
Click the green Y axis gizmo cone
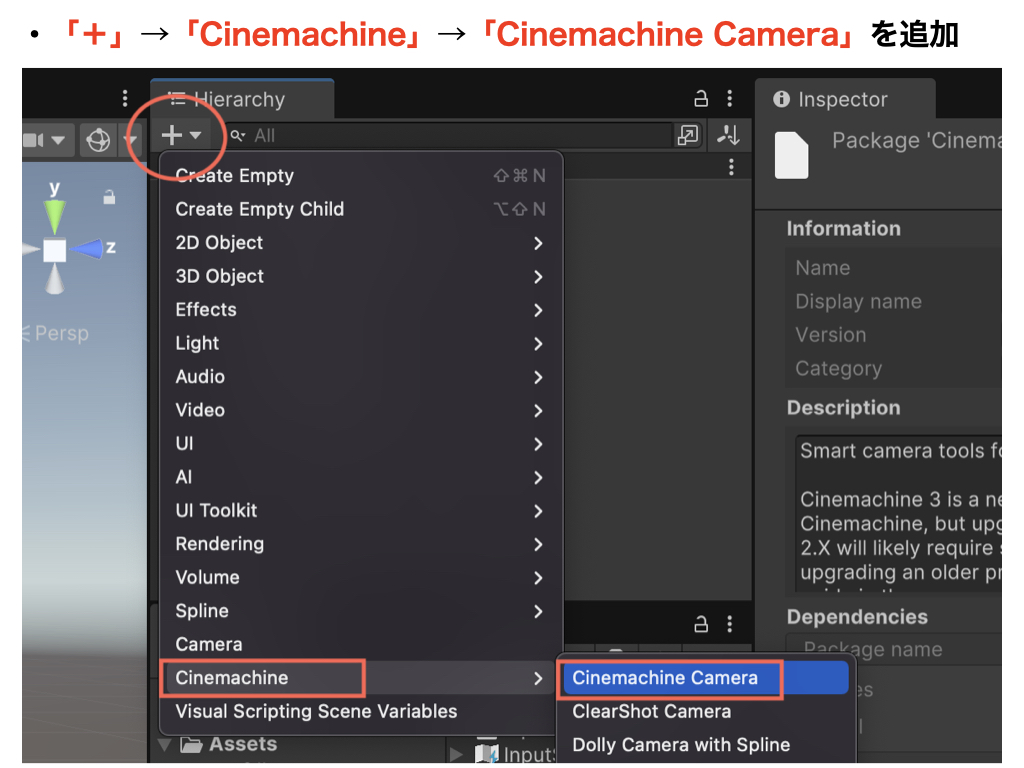tap(55, 213)
